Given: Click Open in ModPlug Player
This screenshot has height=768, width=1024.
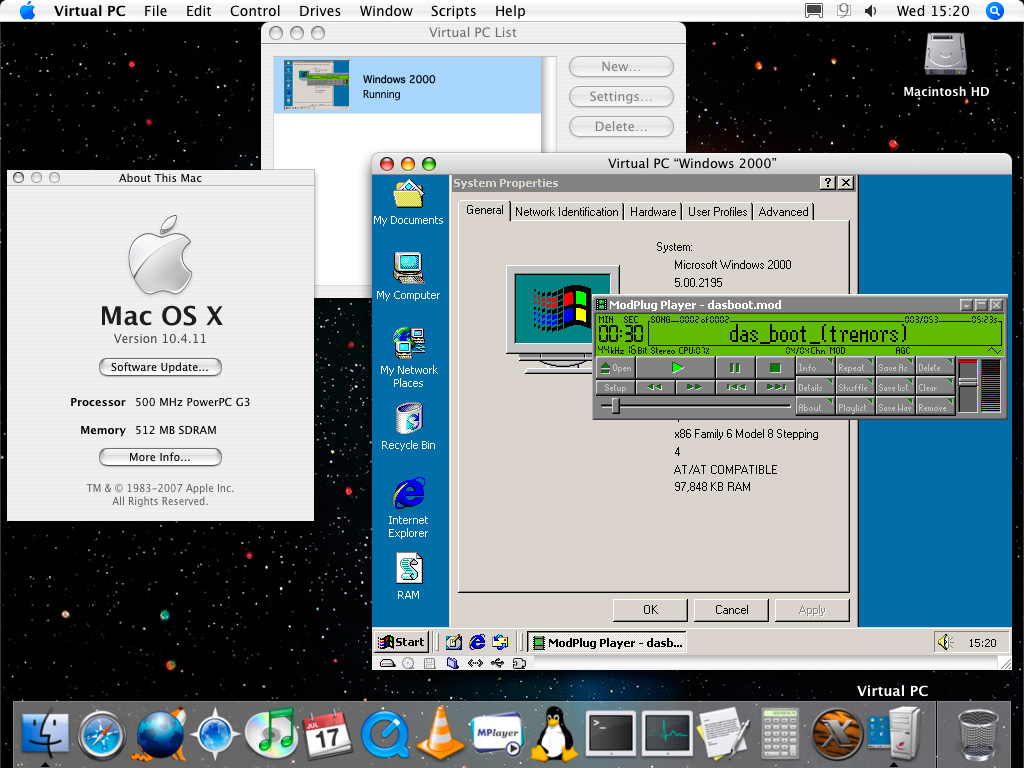Looking at the screenshot, I should (615, 368).
